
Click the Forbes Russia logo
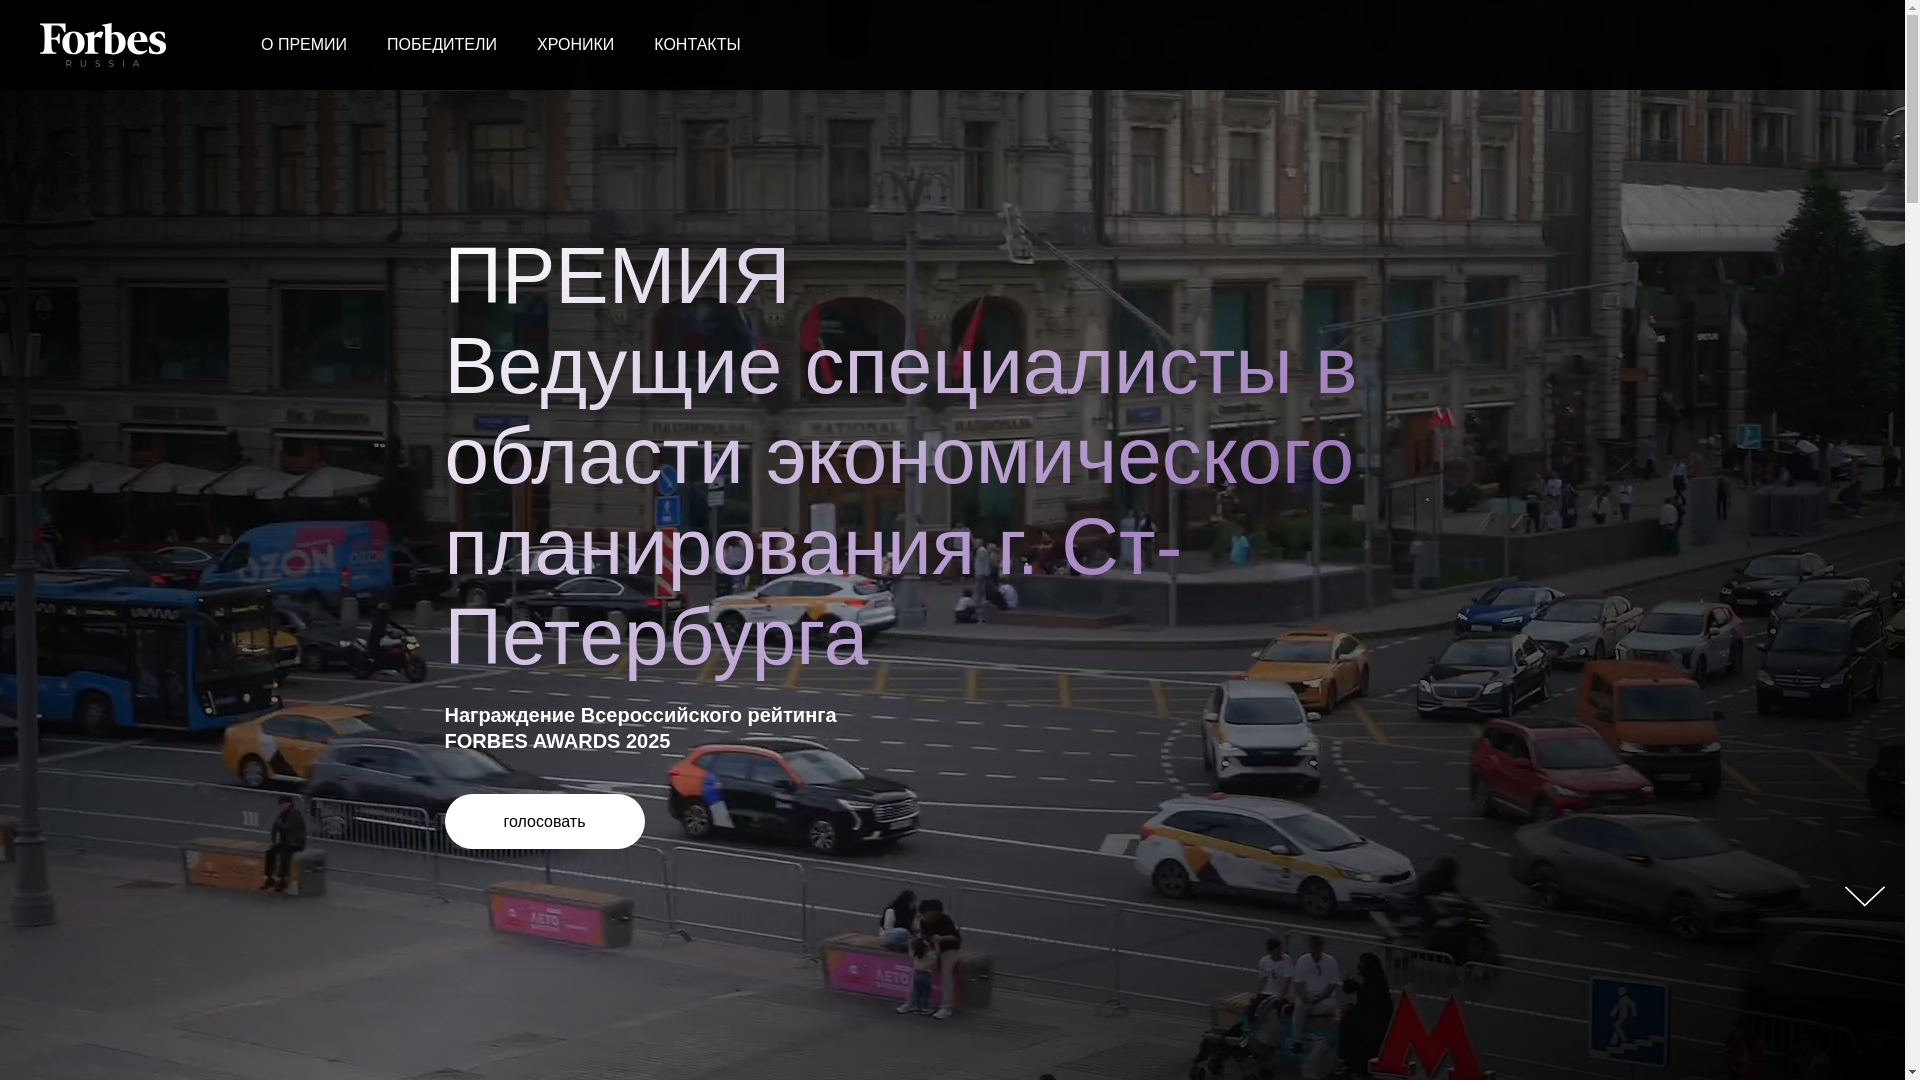103,45
